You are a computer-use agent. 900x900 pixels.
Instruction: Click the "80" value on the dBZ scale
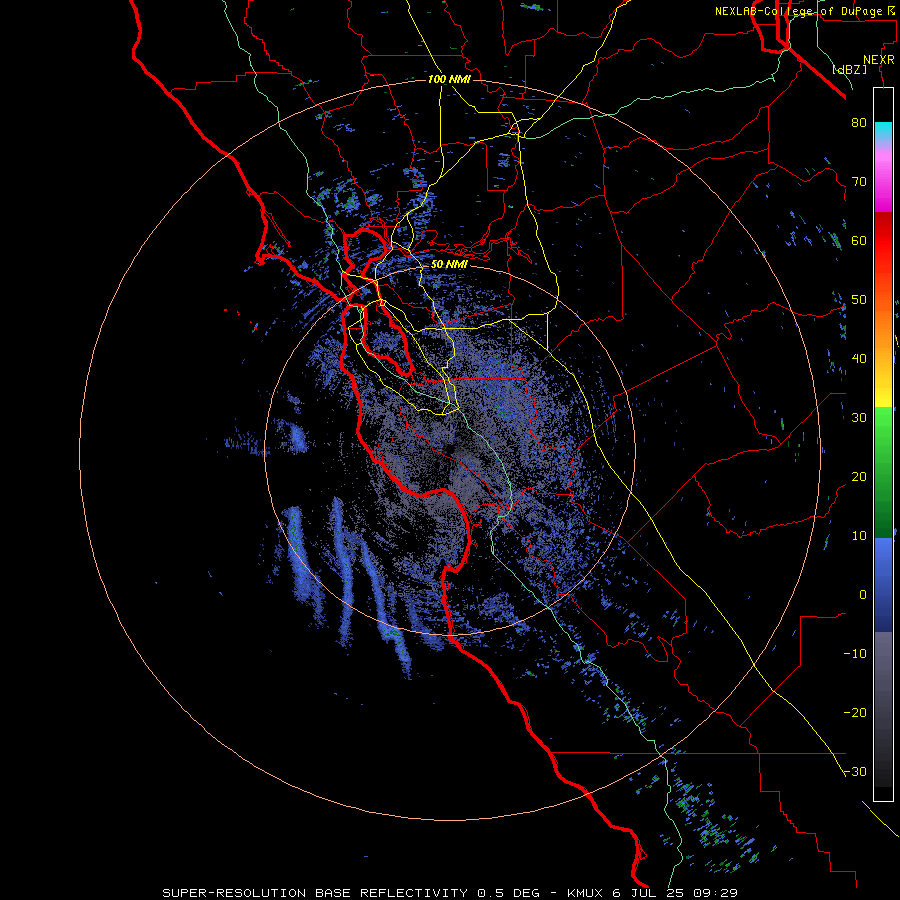[x=859, y=122]
